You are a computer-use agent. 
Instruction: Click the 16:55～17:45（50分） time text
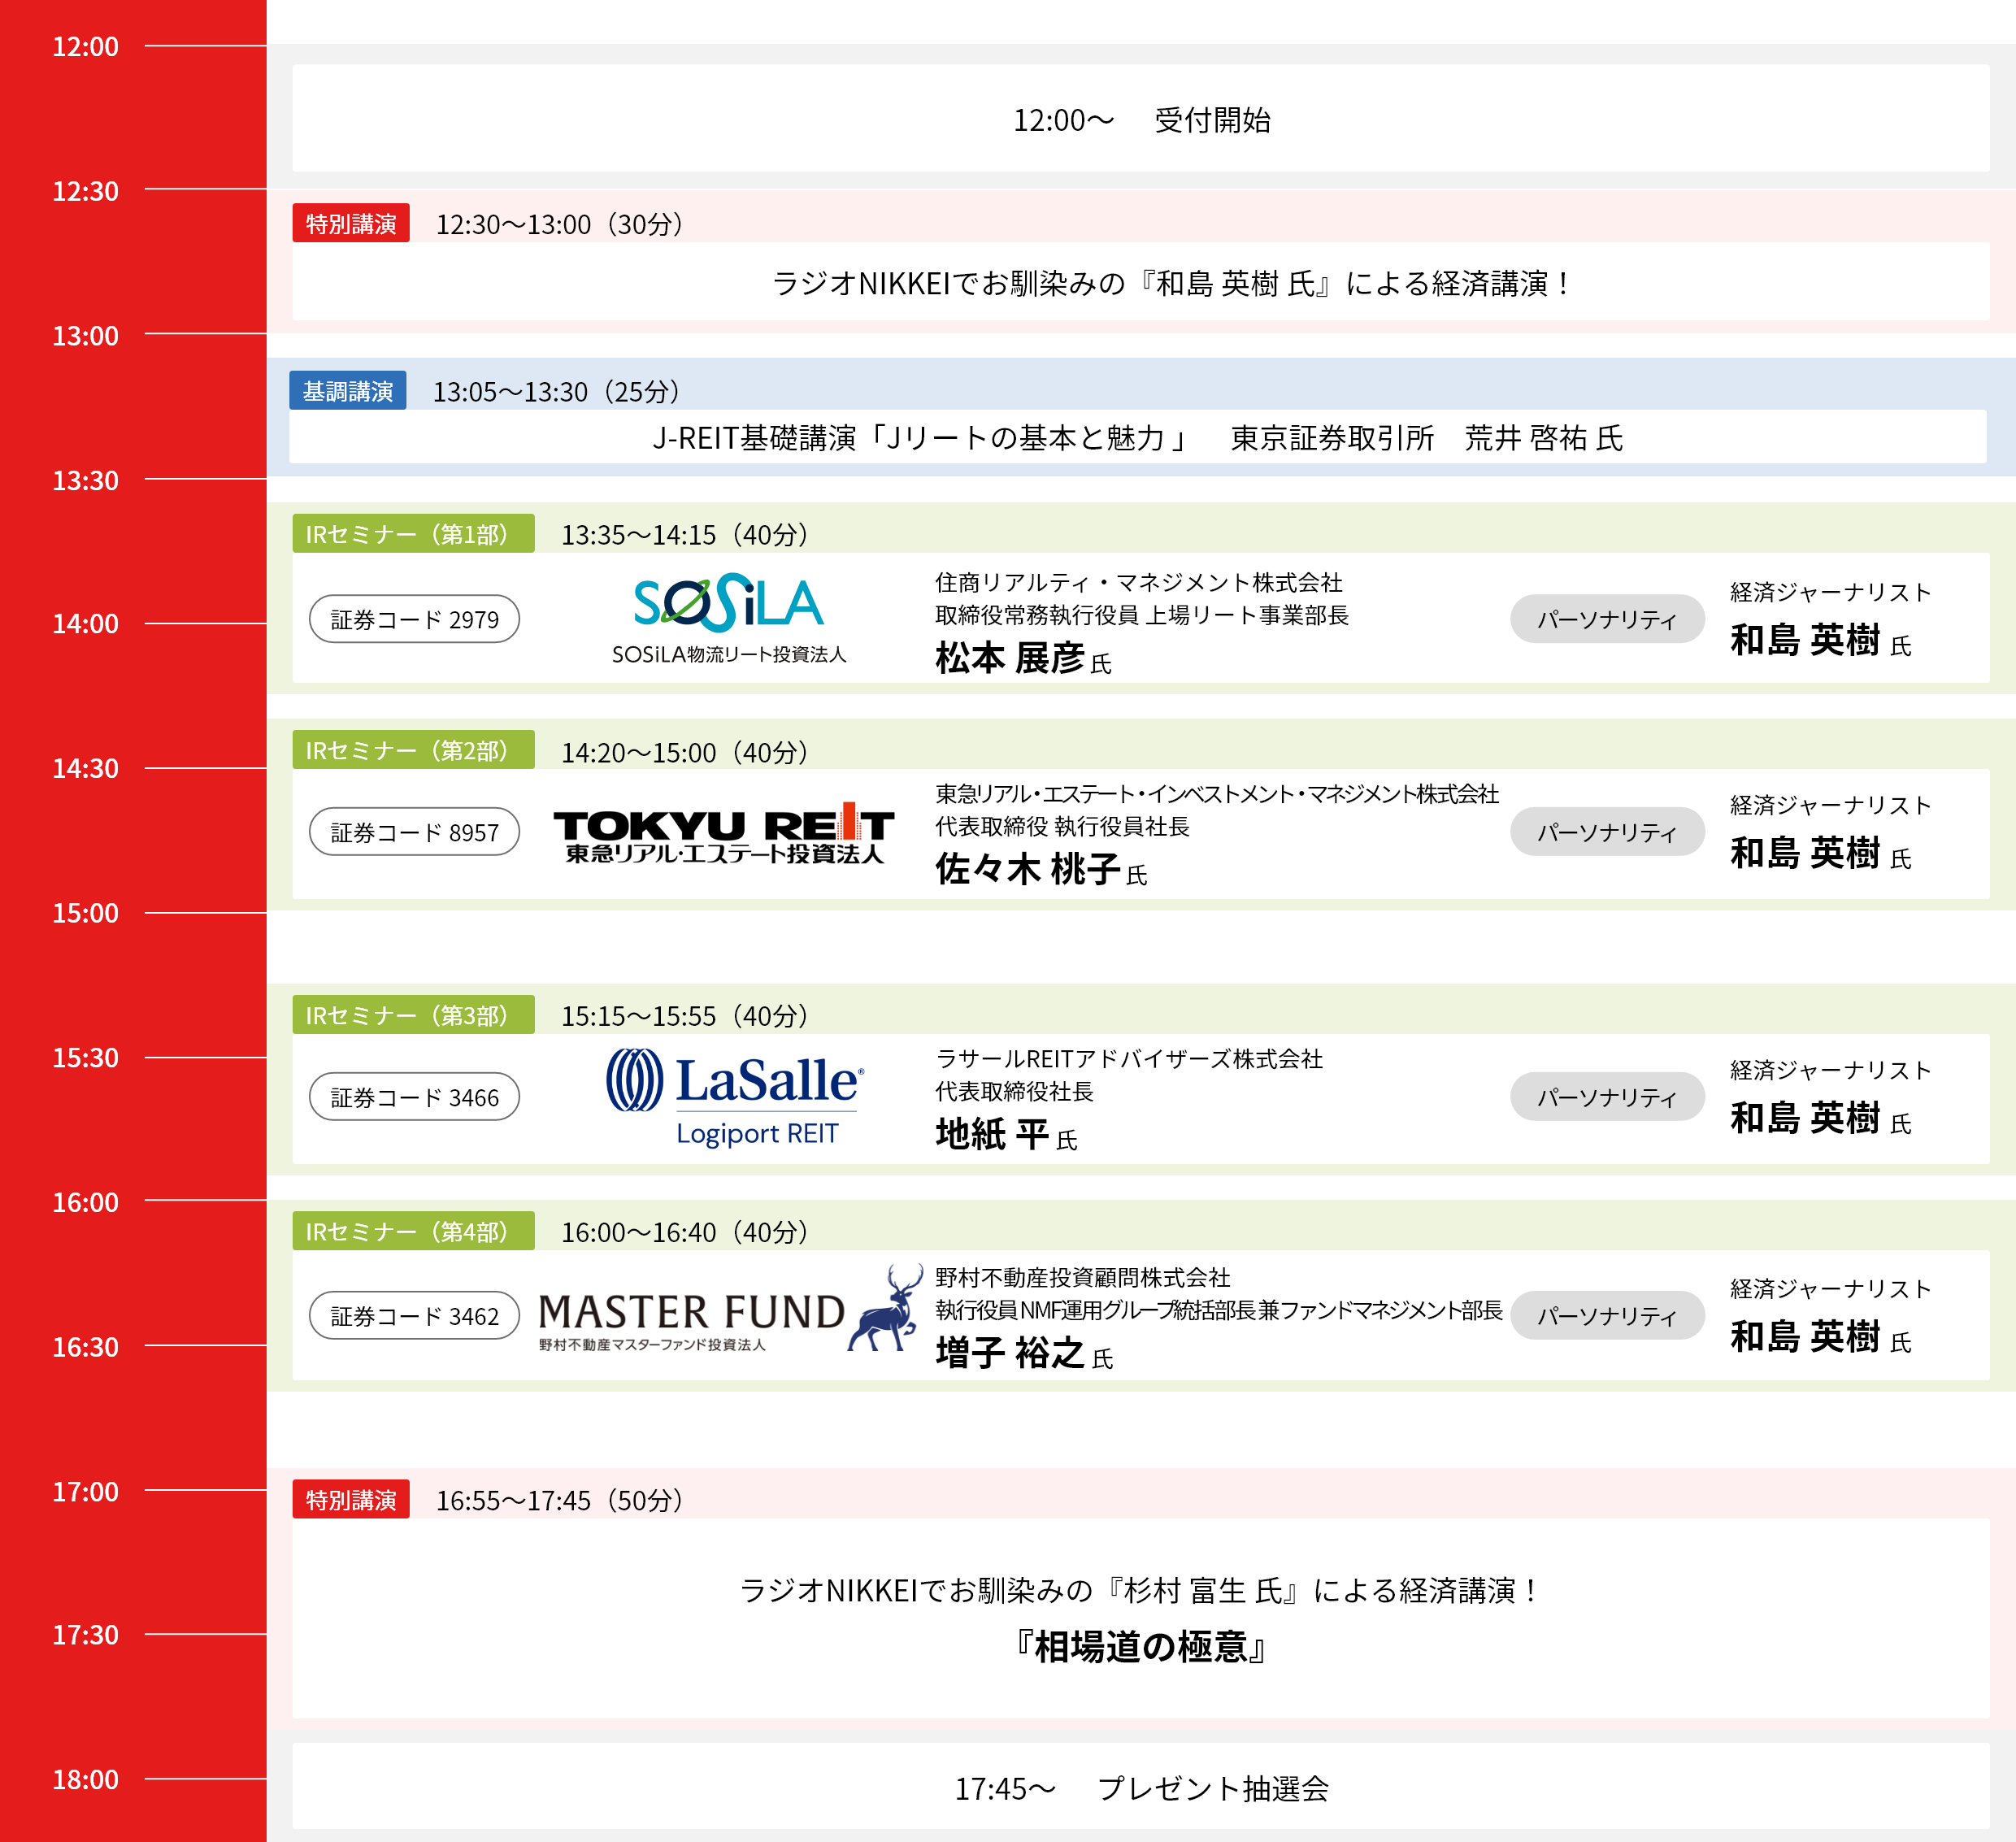click(560, 1499)
